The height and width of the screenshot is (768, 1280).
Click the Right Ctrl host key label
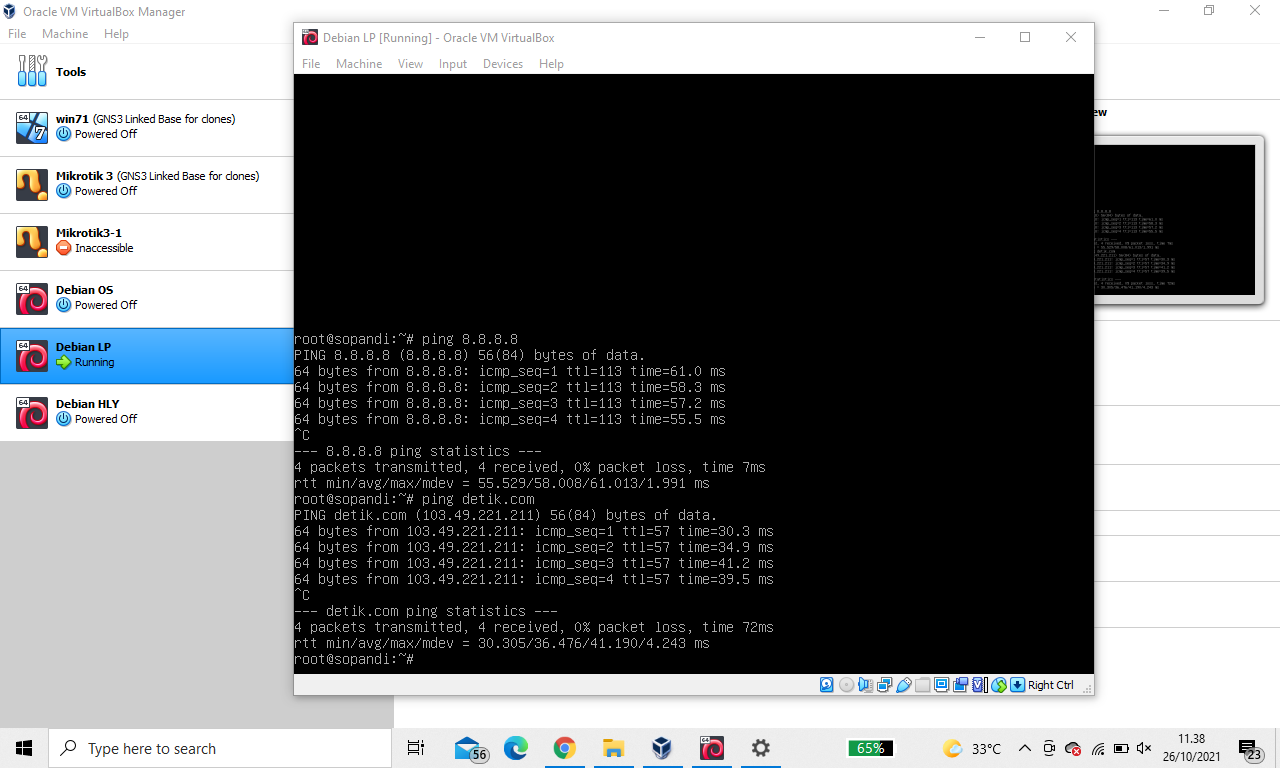pyautogui.click(x=1050, y=685)
